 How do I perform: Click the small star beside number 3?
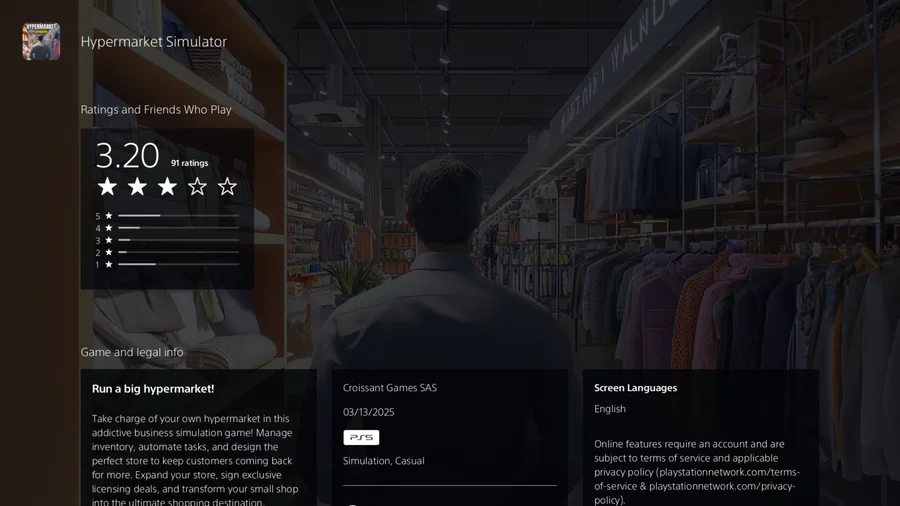pos(108,240)
